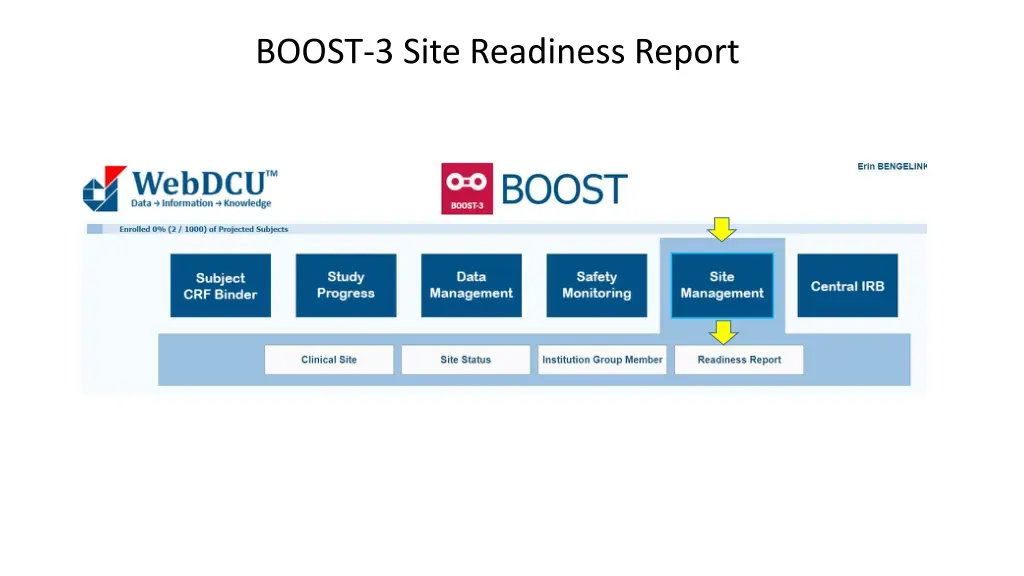Click the BOOST title text
Screen dimensions: 1024x576
[564, 189]
